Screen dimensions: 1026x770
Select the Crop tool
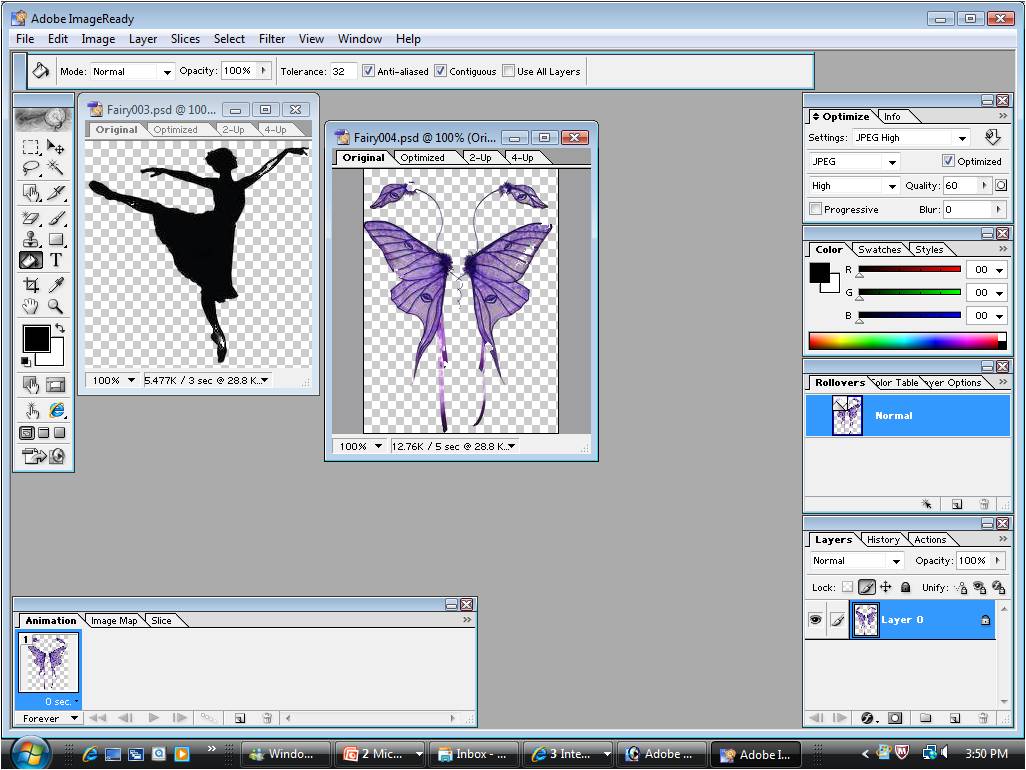30,283
